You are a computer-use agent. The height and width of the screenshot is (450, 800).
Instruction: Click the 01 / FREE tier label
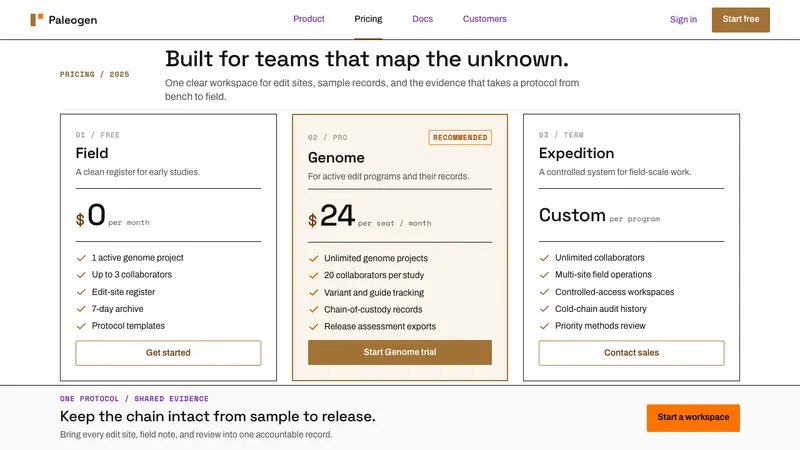[97, 135]
